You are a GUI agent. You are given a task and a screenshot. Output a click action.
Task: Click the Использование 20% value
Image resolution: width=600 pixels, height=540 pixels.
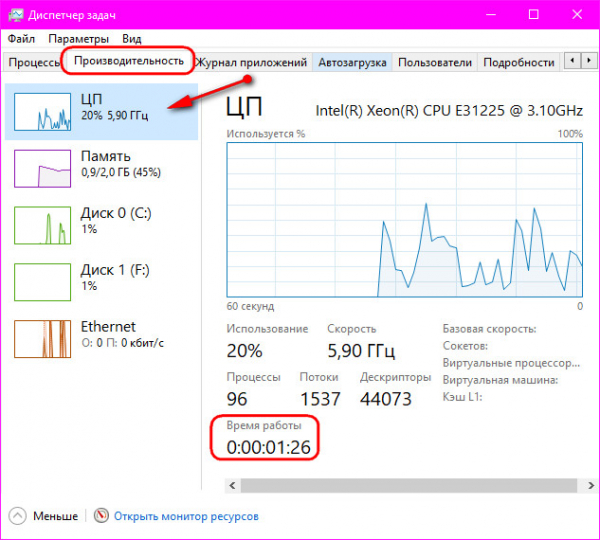[x=244, y=351]
